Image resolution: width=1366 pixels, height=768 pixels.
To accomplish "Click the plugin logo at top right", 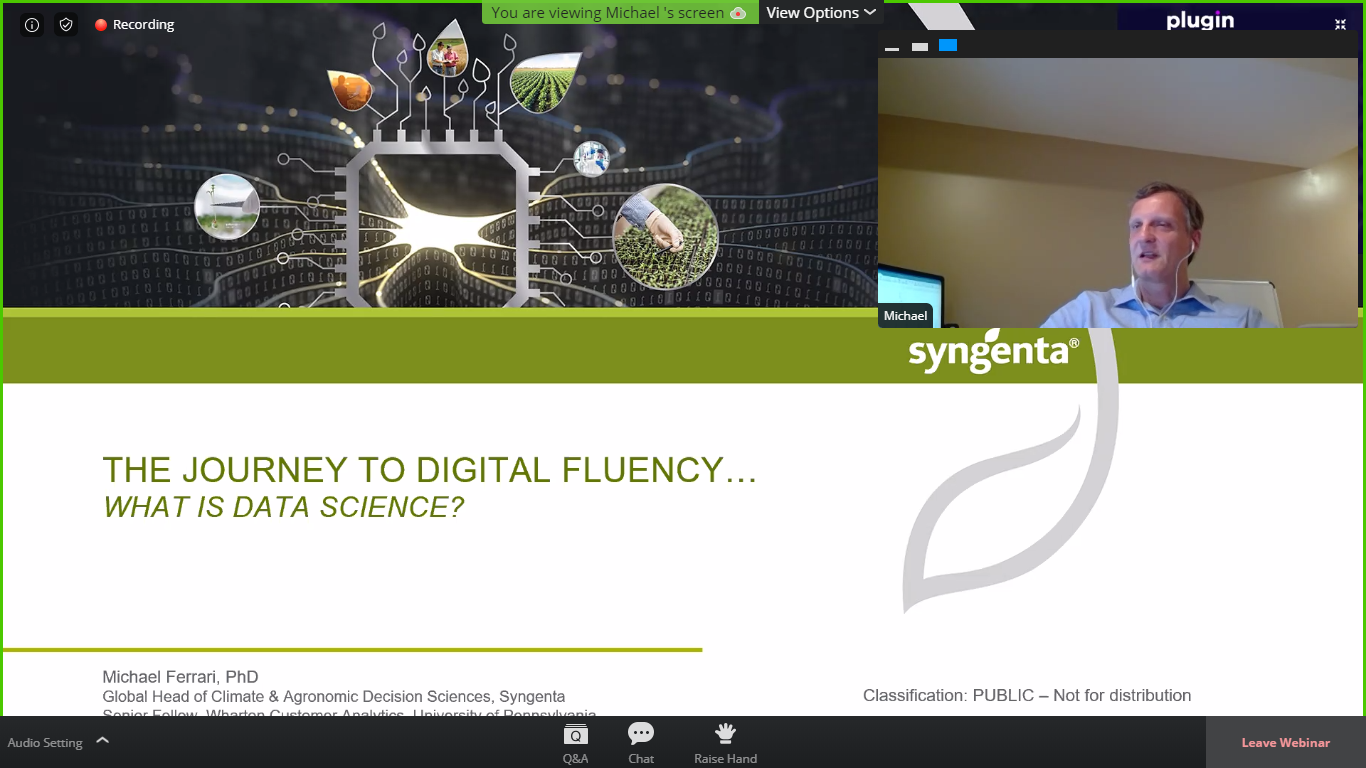I will [1200, 21].
